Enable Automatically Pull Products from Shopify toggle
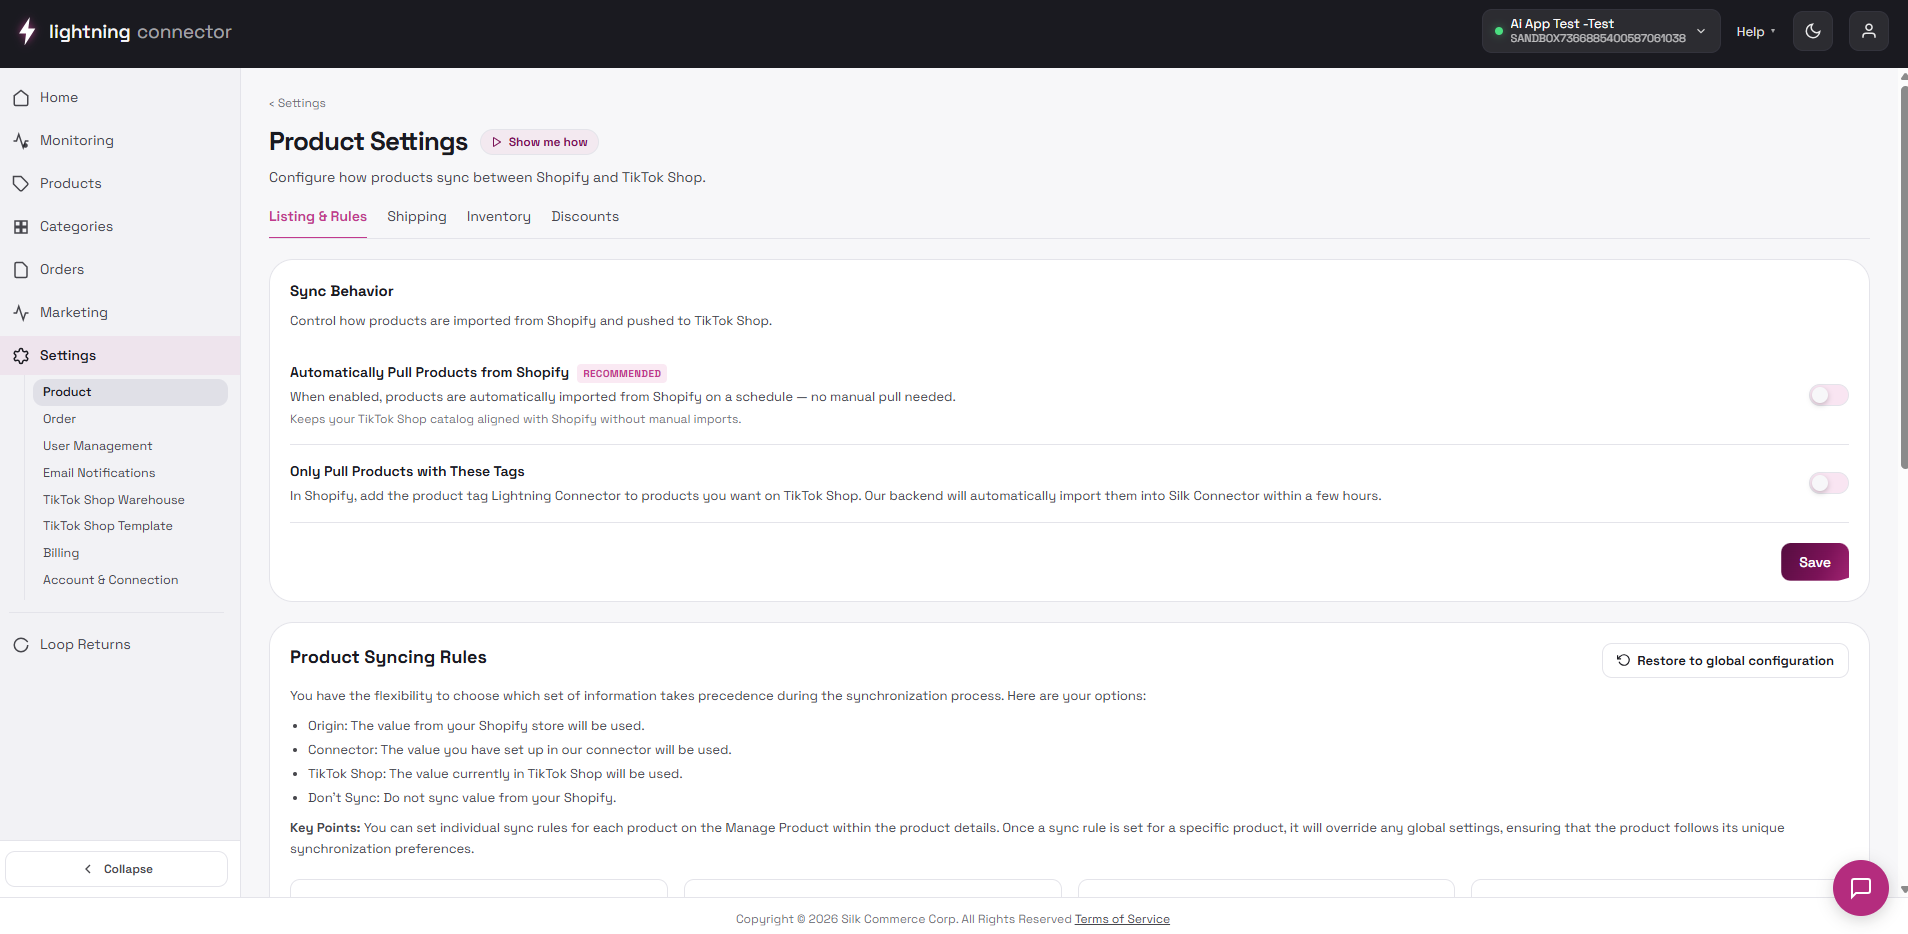The height and width of the screenshot is (934, 1908). [x=1829, y=395]
